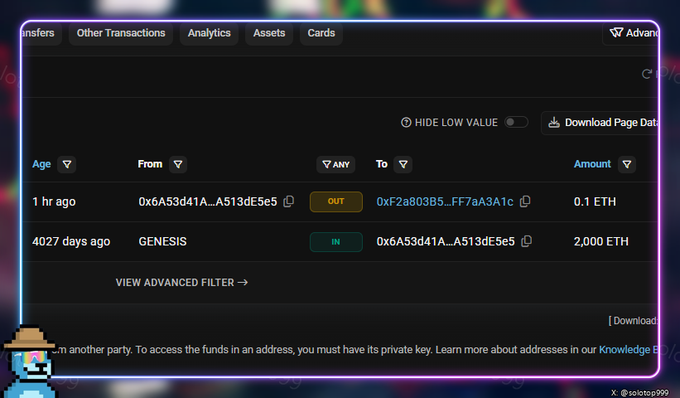Copy From address in 1 hr ago row
680x398 pixels.
(x=288, y=201)
